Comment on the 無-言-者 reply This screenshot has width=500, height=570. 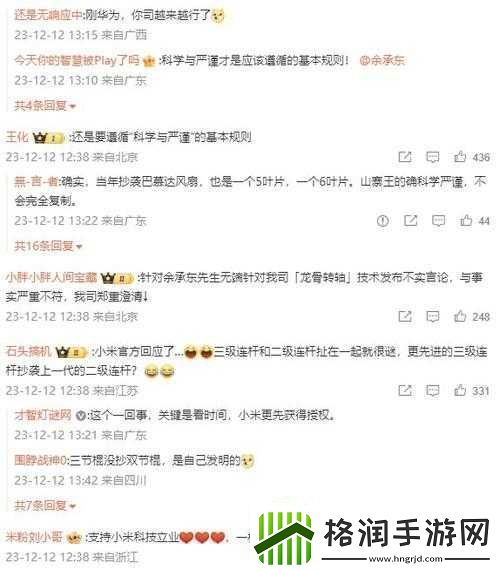(438, 221)
